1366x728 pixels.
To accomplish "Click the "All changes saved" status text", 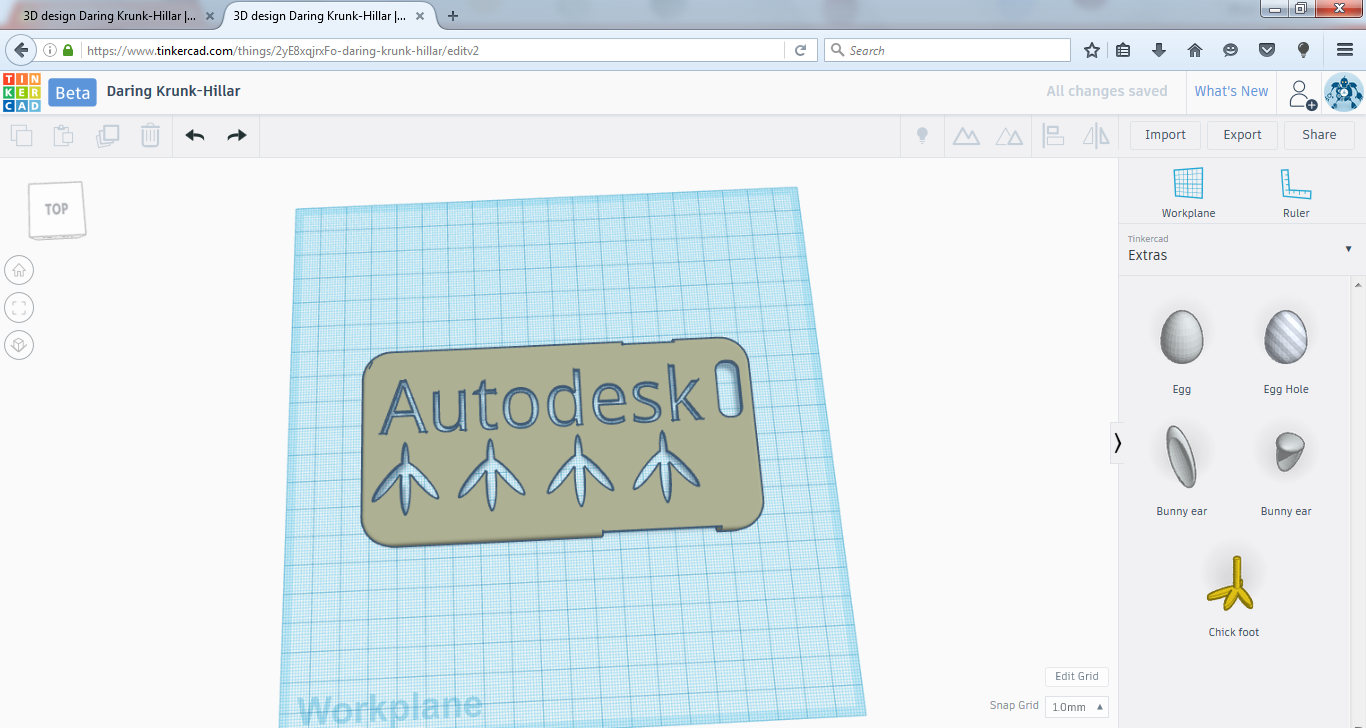I will pos(1107,91).
